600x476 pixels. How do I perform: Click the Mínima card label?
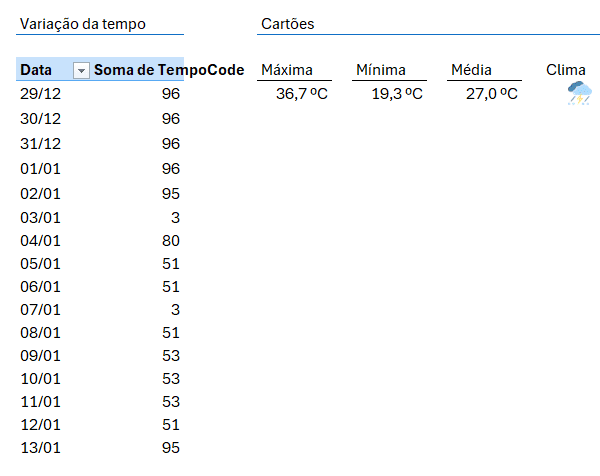[x=381, y=70]
